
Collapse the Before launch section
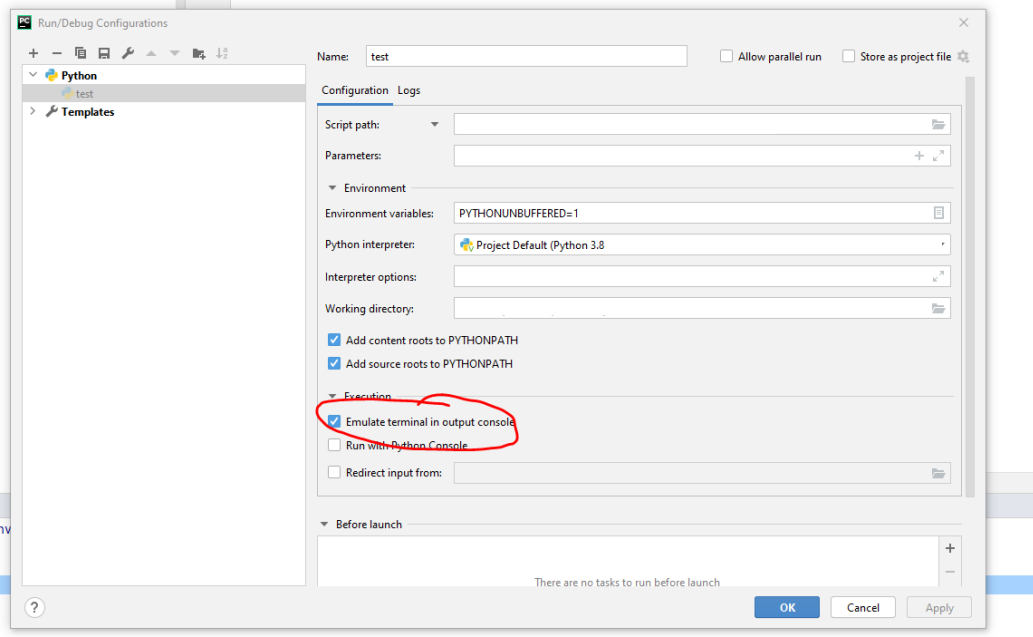pyautogui.click(x=324, y=524)
